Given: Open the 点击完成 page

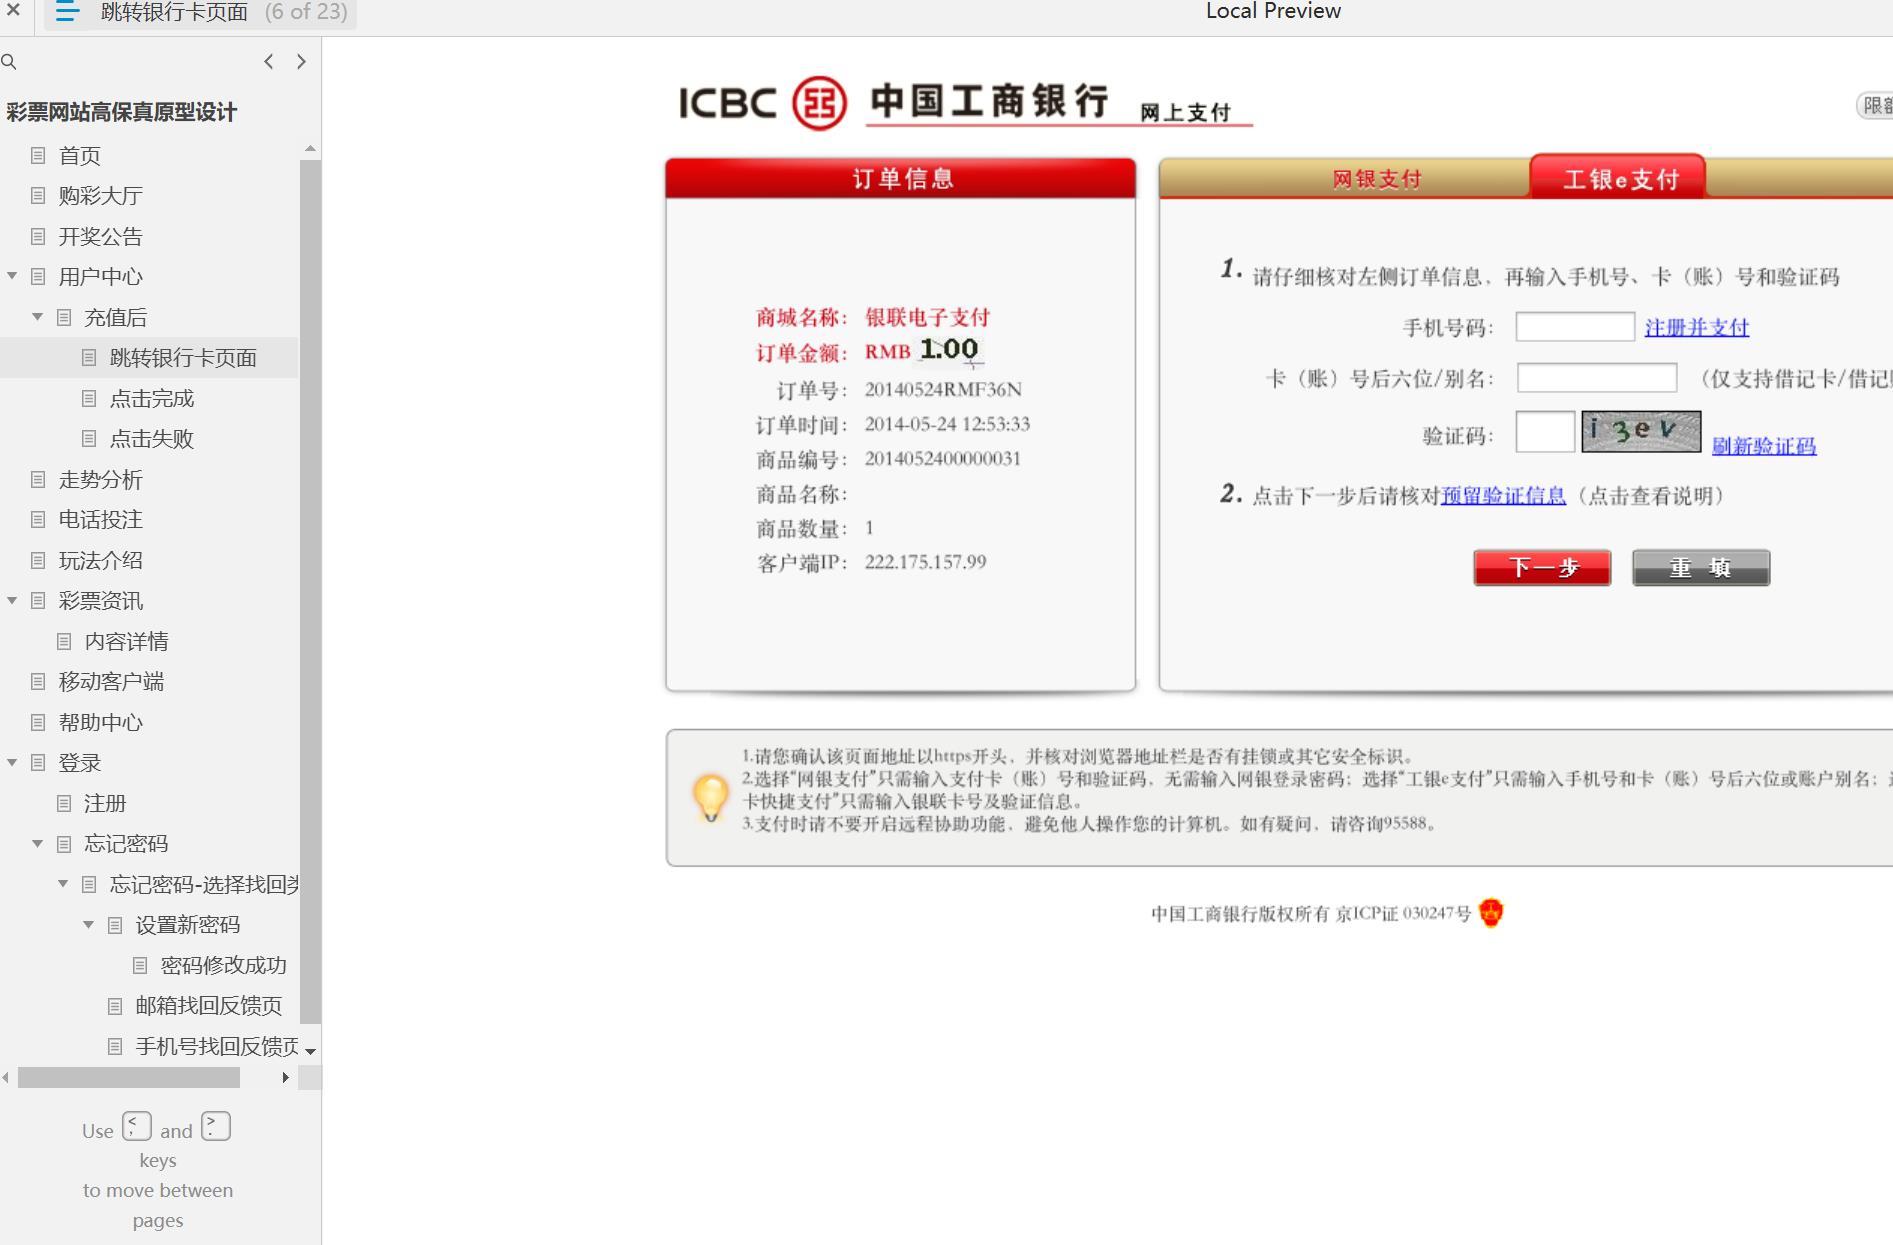Looking at the screenshot, I should (x=152, y=398).
